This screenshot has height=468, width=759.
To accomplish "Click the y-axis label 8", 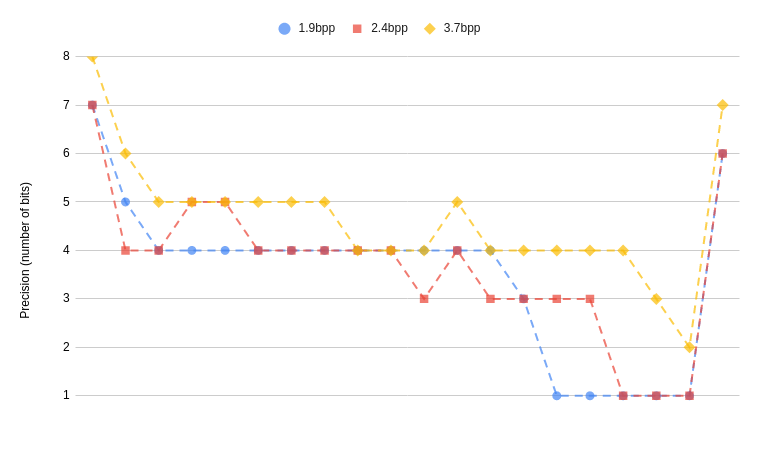I will coord(66,56).
